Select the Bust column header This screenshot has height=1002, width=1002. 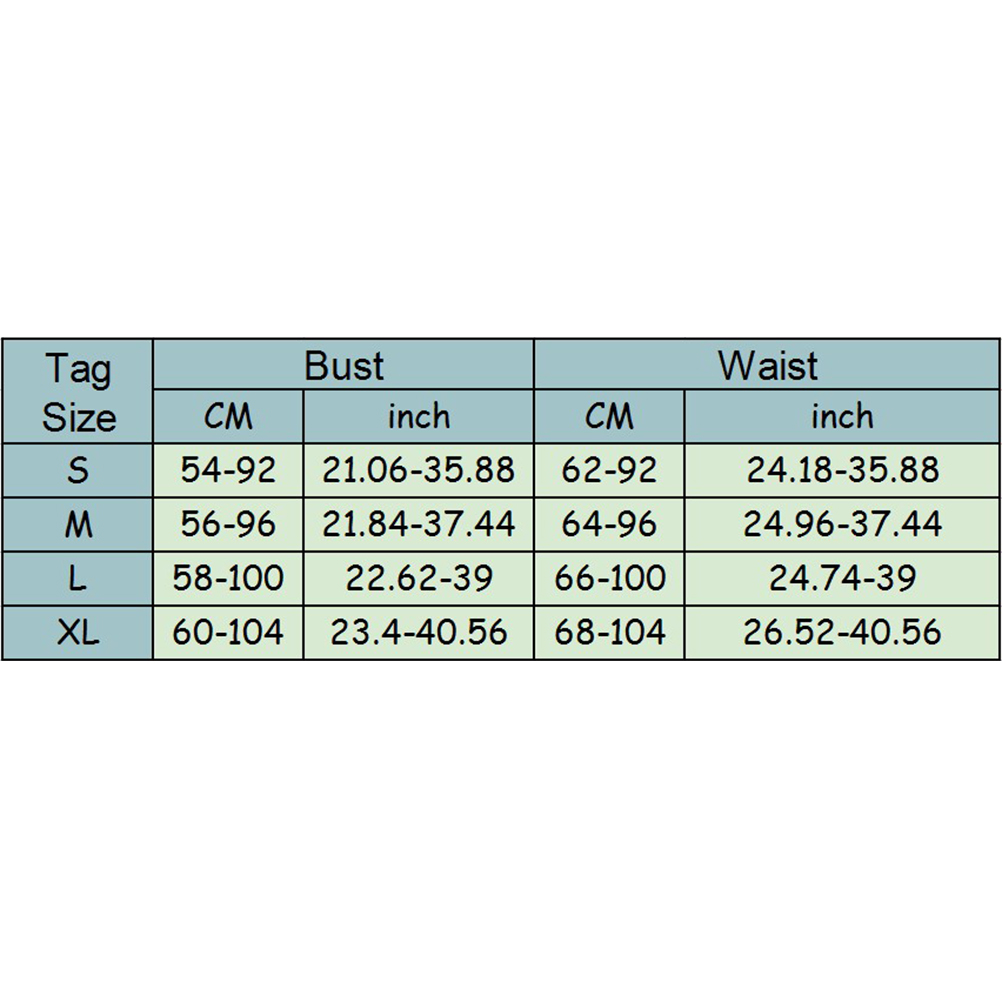[x=343, y=366]
